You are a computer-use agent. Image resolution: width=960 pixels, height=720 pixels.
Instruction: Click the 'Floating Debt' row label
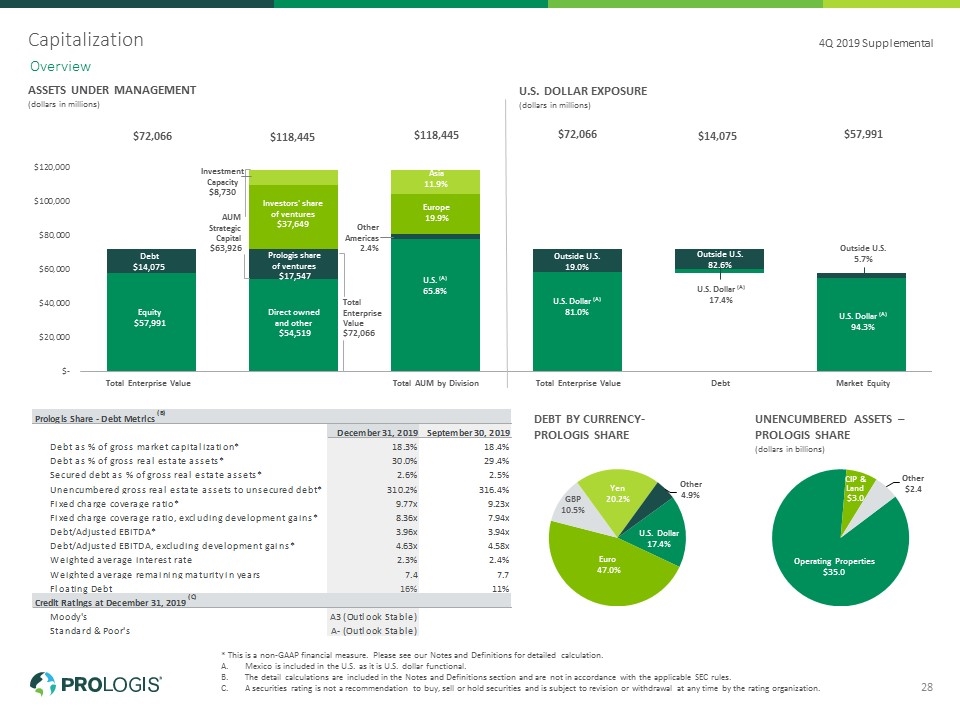coord(81,589)
